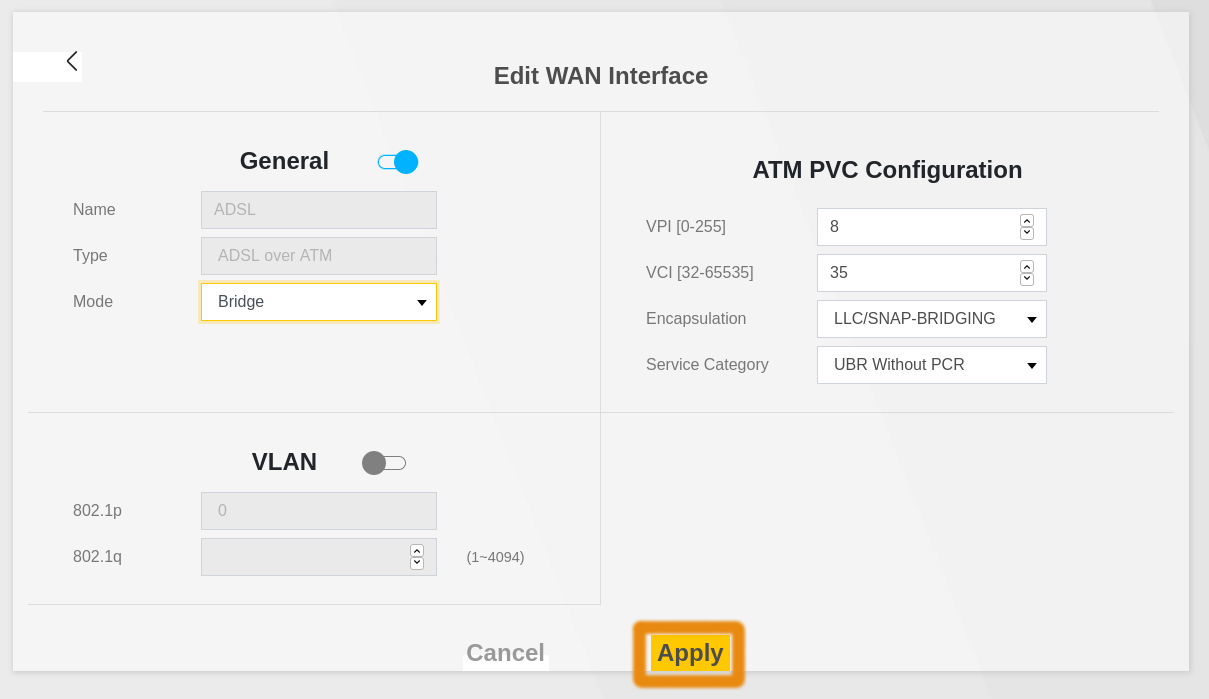The height and width of the screenshot is (699, 1209).
Task: Click the Cancel button
Action: (505, 653)
